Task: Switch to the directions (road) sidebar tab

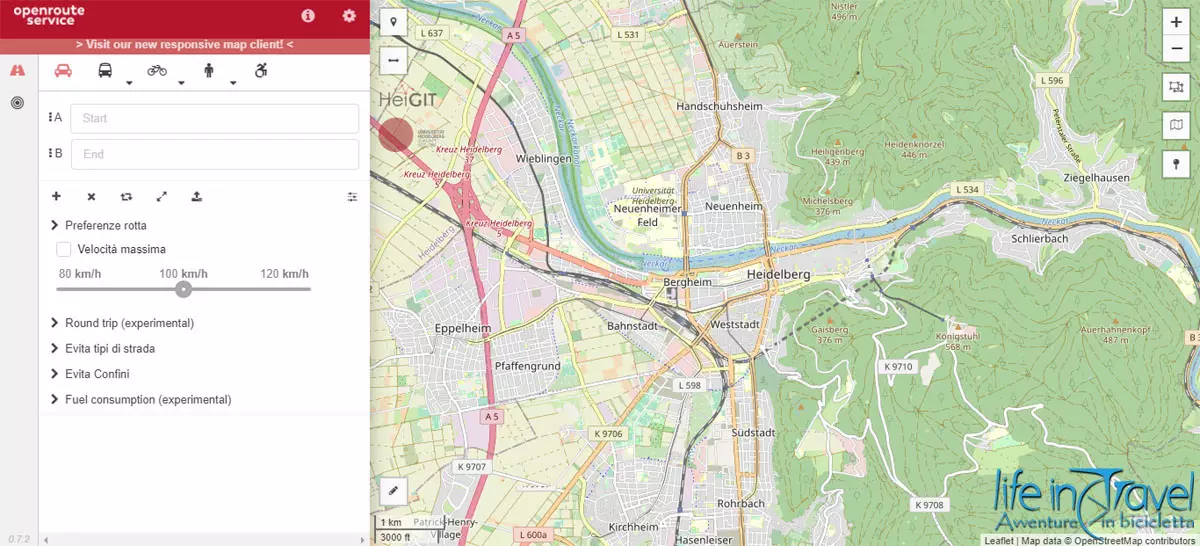Action: point(17,70)
